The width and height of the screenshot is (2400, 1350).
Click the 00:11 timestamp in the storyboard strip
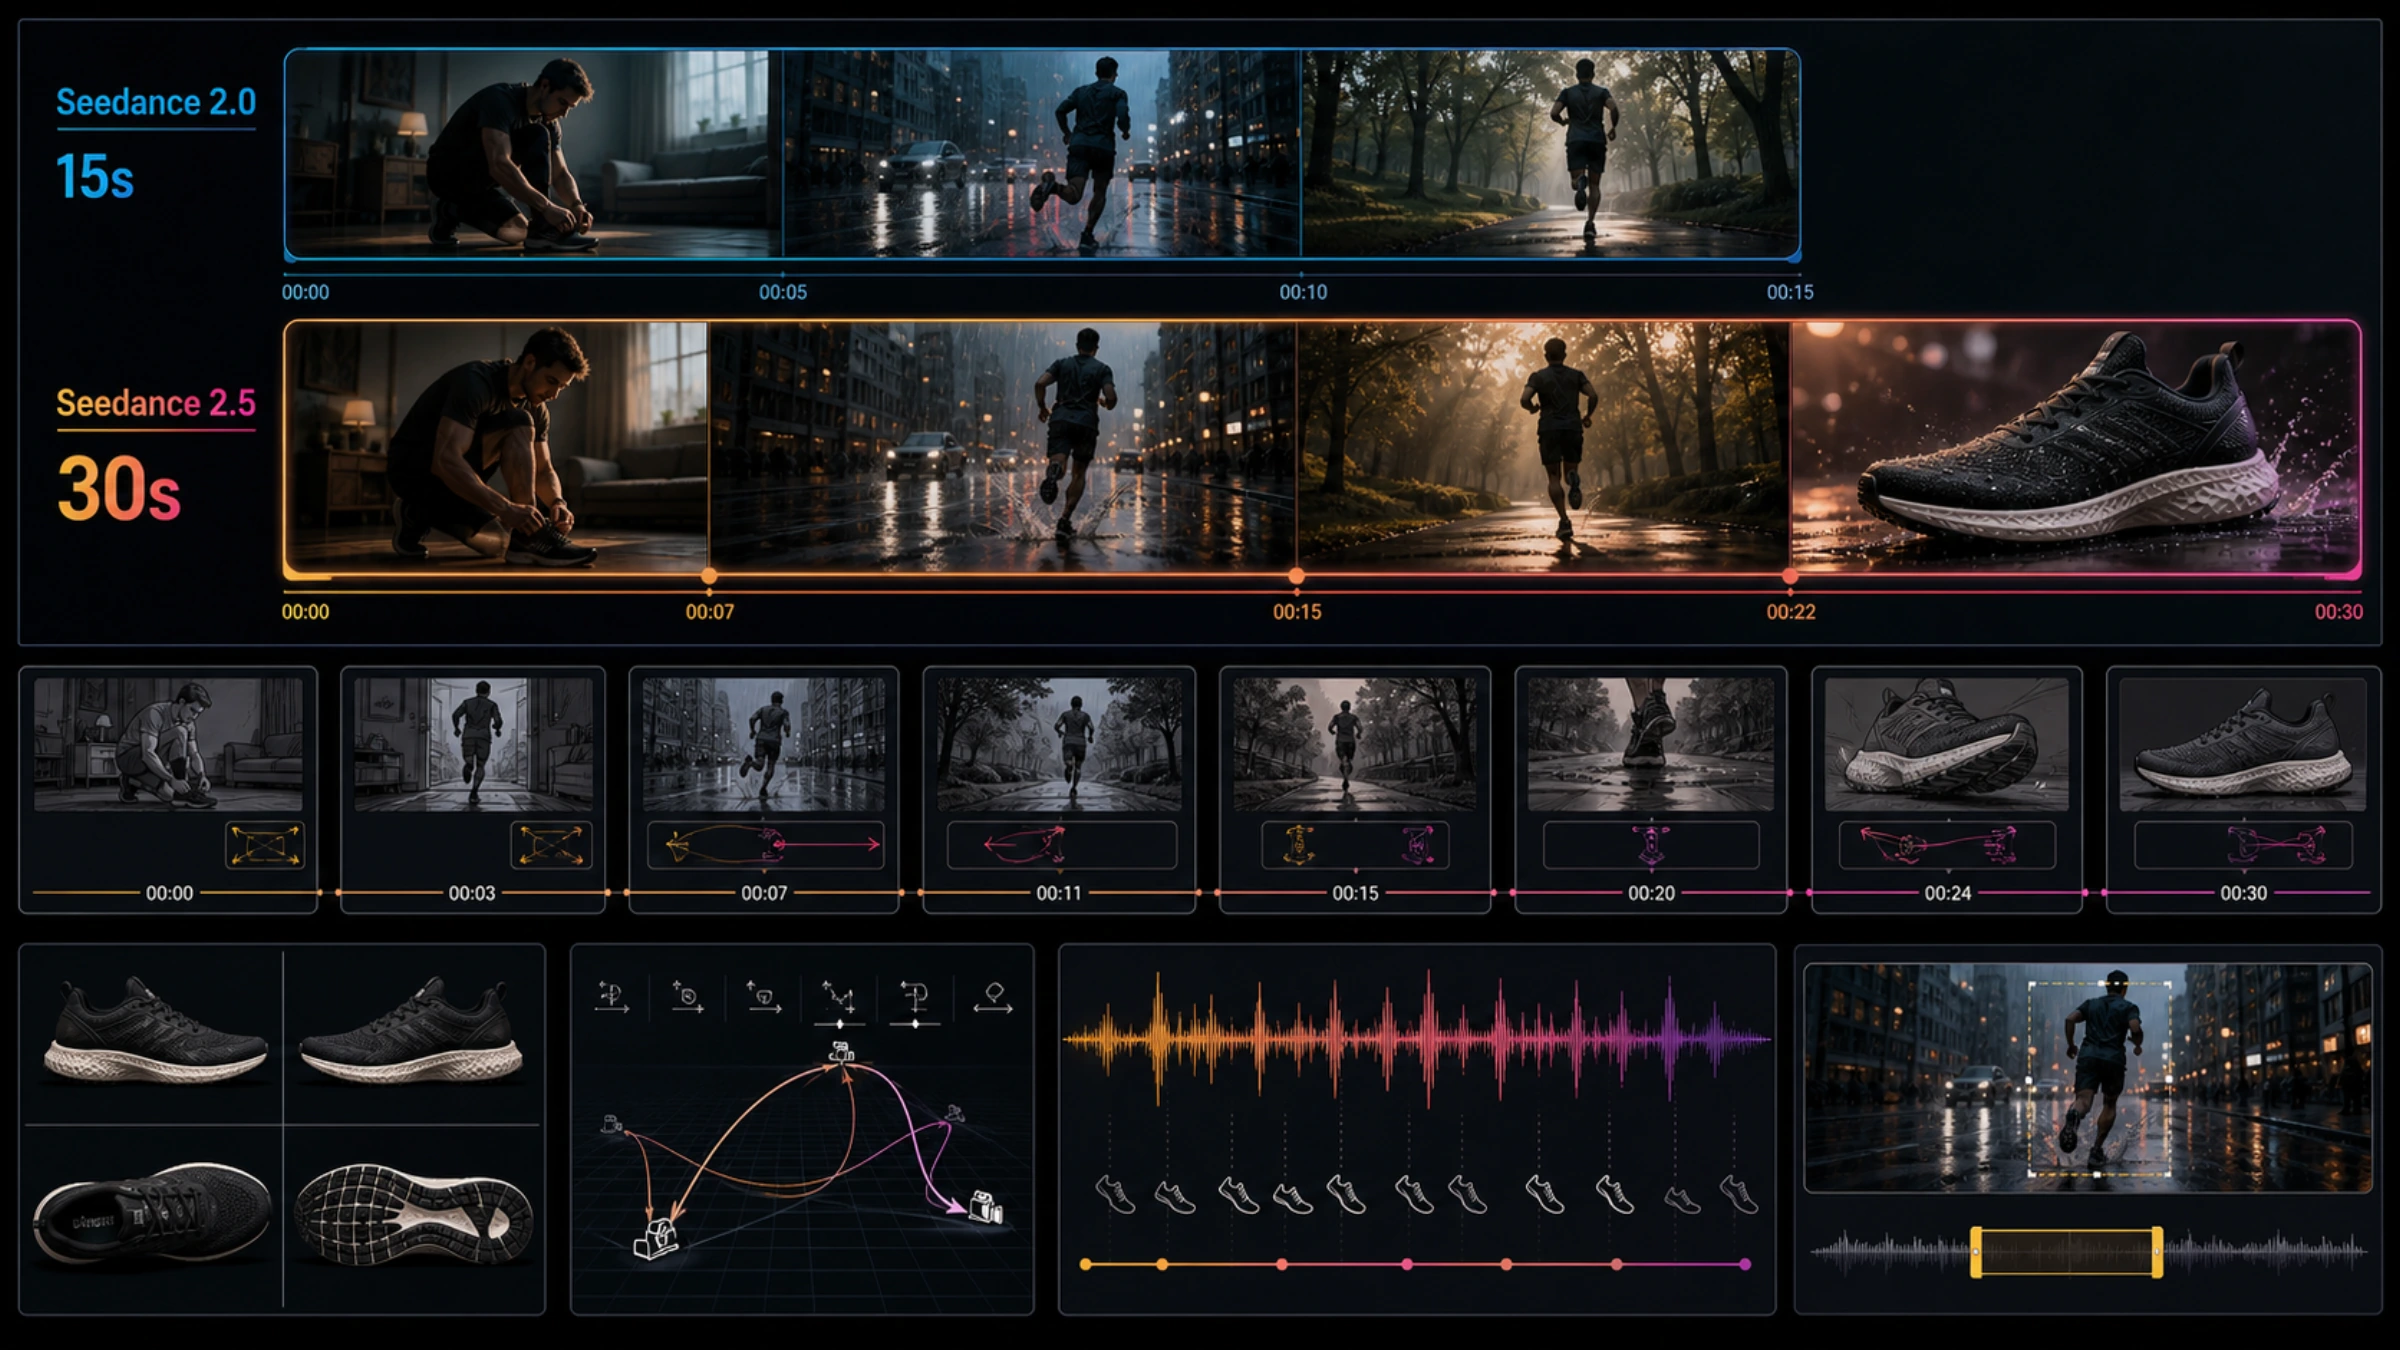[1059, 893]
